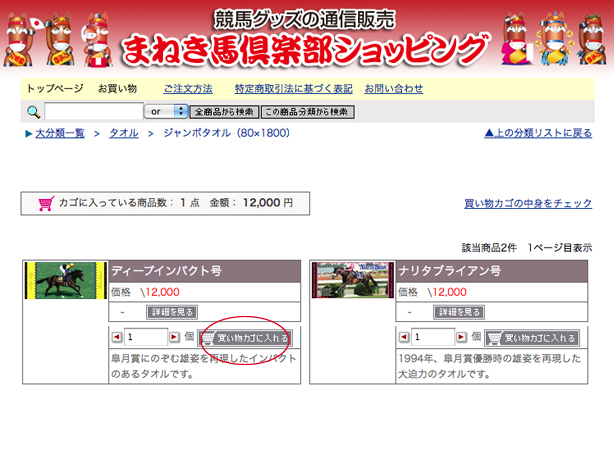Click the cart total 12,000 円 text

click(268, 203)
